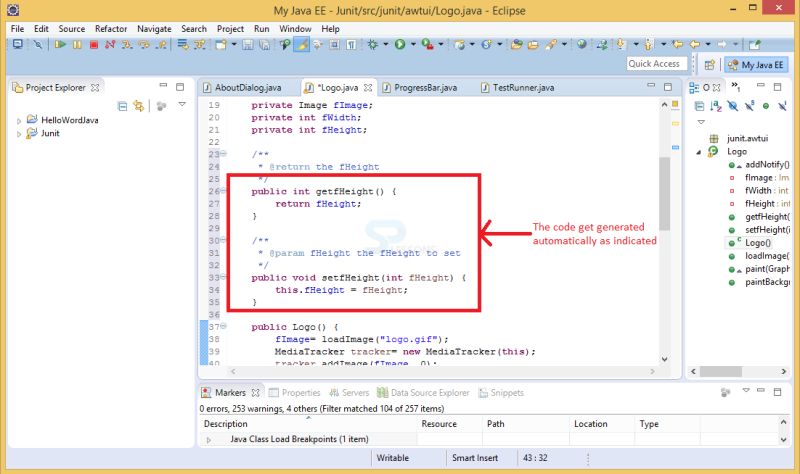Open the Project Explorer view menu triangle
Screen dimensions: 800x474
point(182,105)
